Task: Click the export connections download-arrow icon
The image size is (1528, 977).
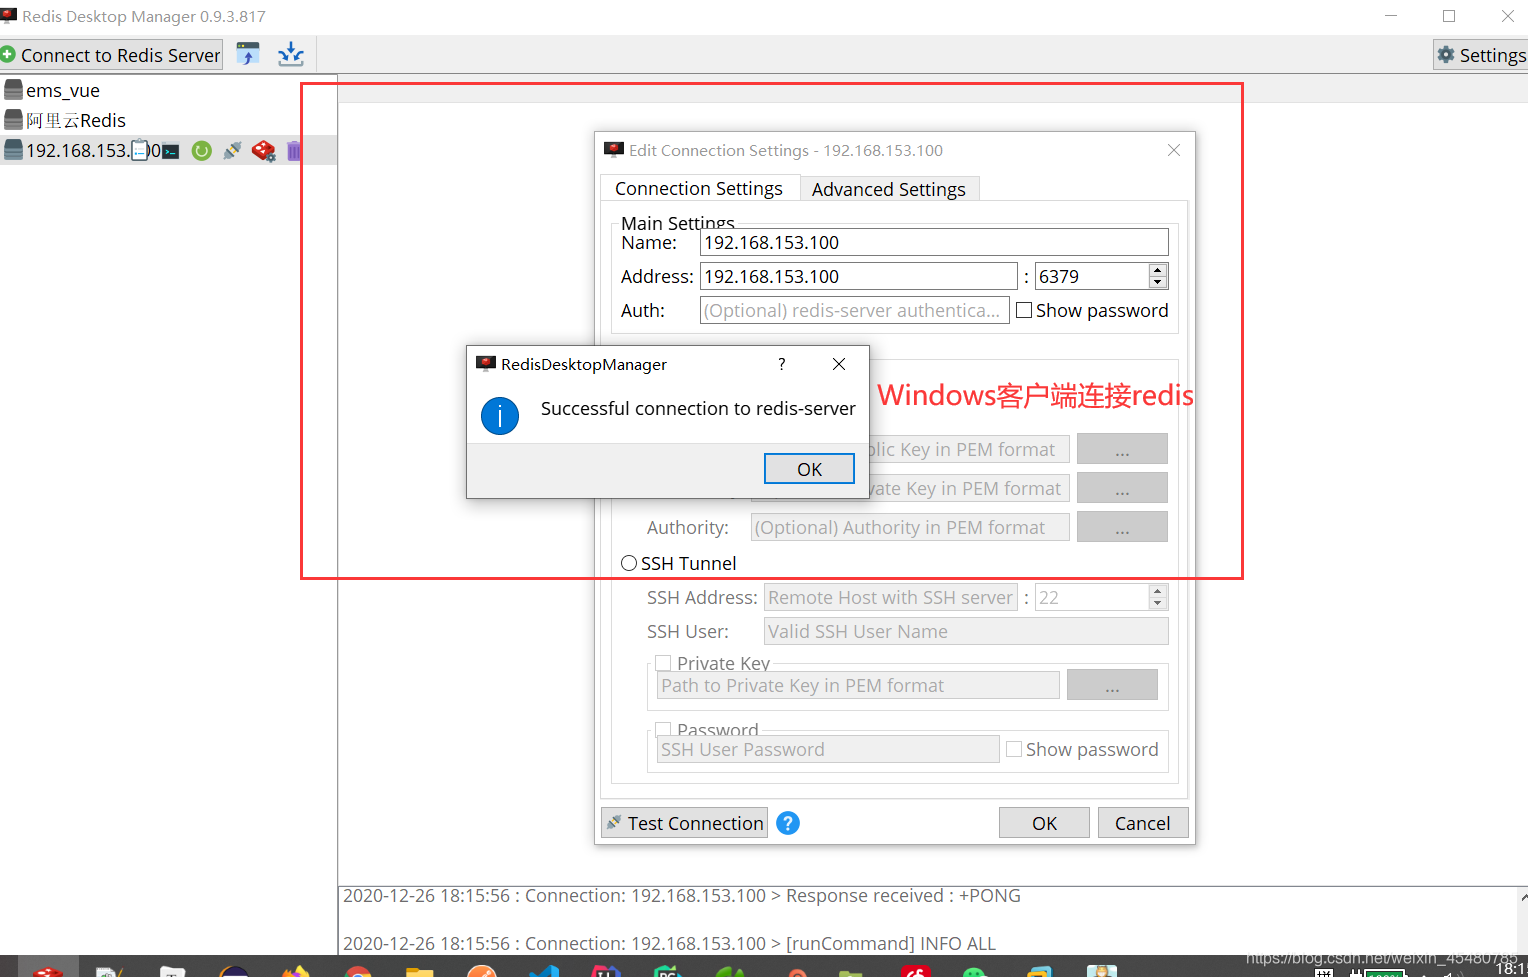Action: click(291, 54)
